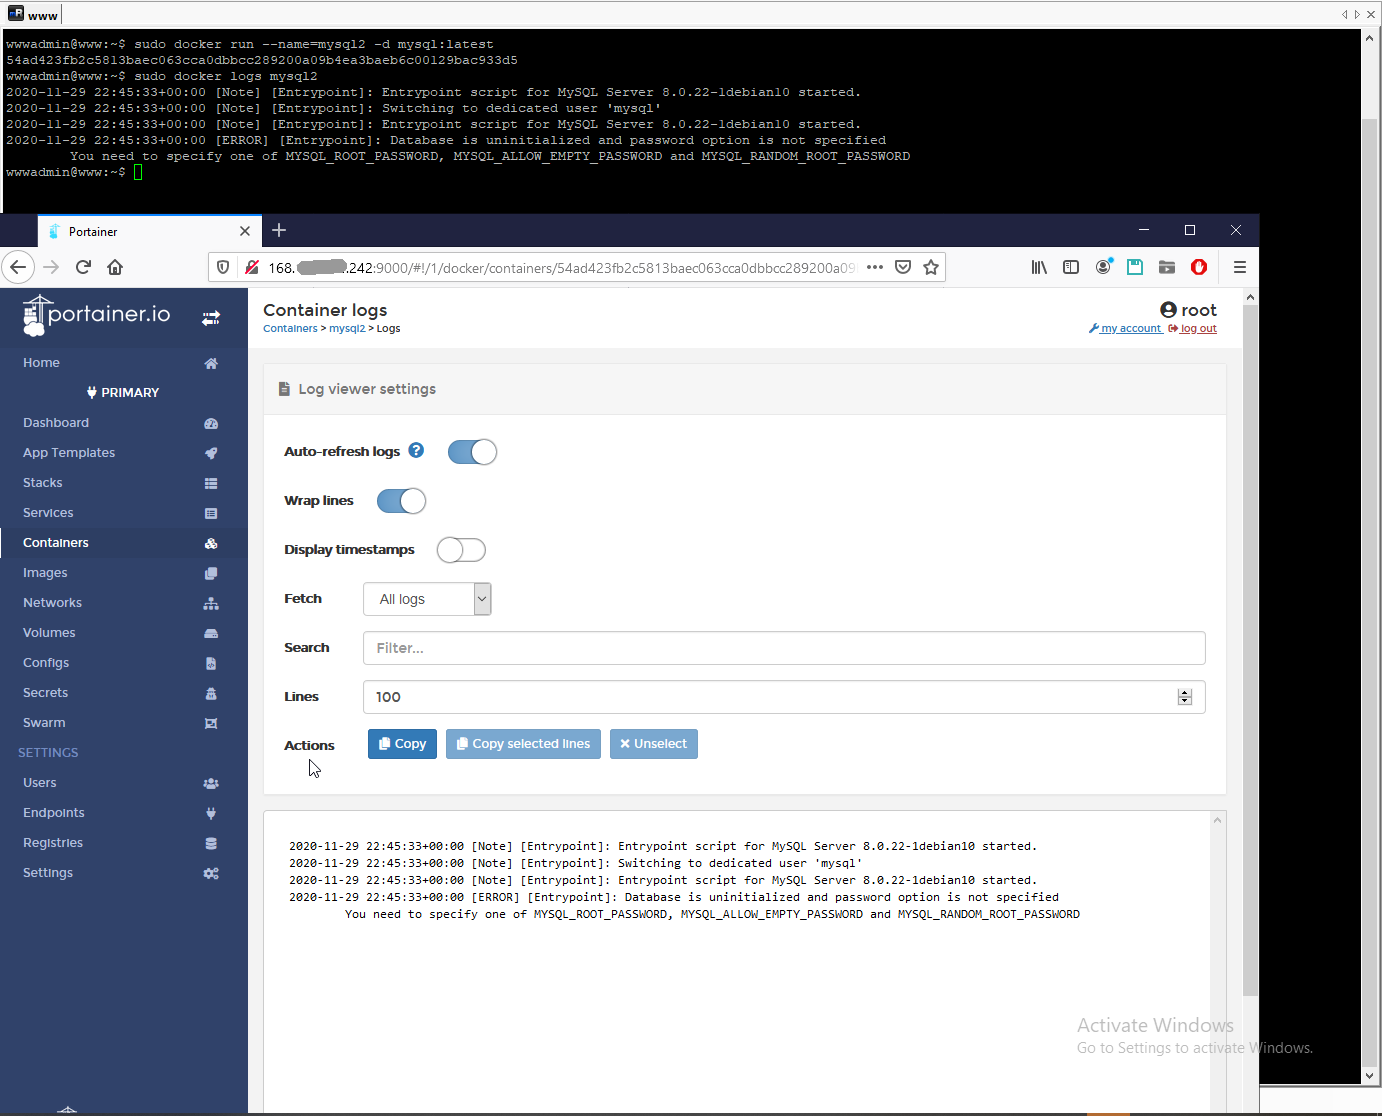
Task: Click the Endpoints plug icon
Action: (211, 813)
